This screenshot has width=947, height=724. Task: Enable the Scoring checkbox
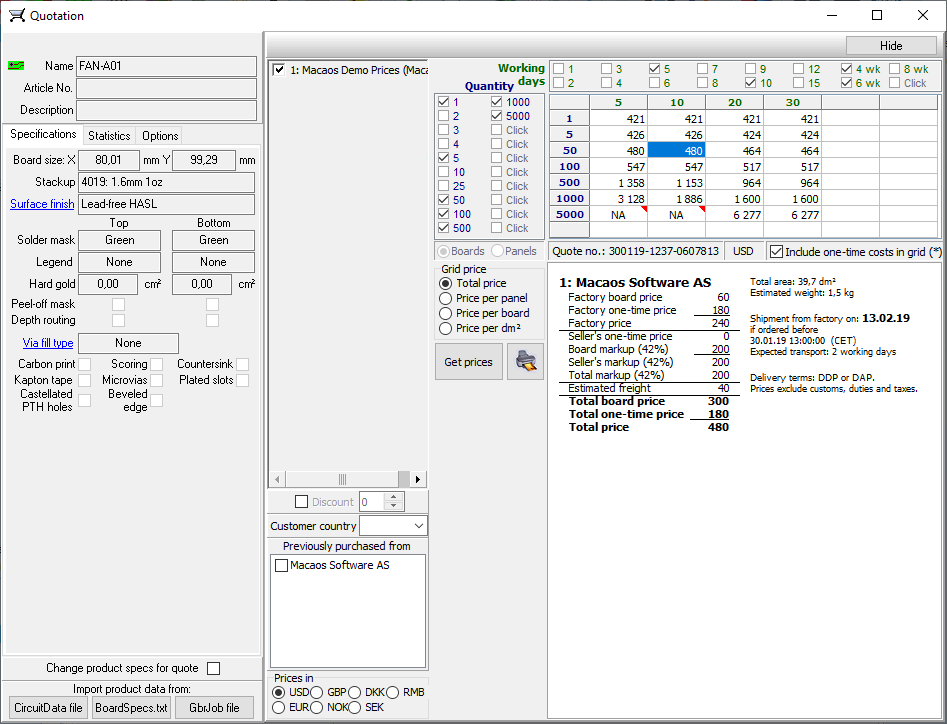156,364
